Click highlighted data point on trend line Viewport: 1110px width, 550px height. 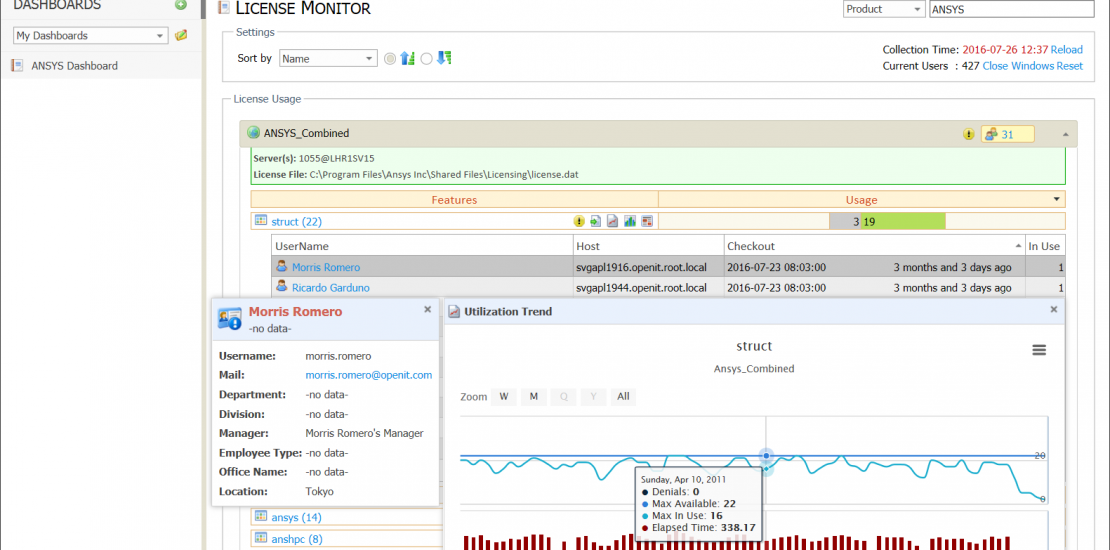[x=767, y=456]
